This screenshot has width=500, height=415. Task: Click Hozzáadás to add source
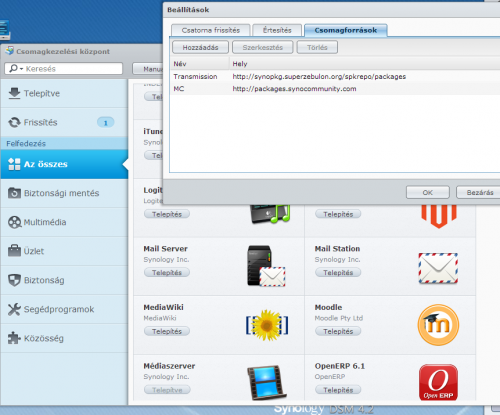[200, 47]
